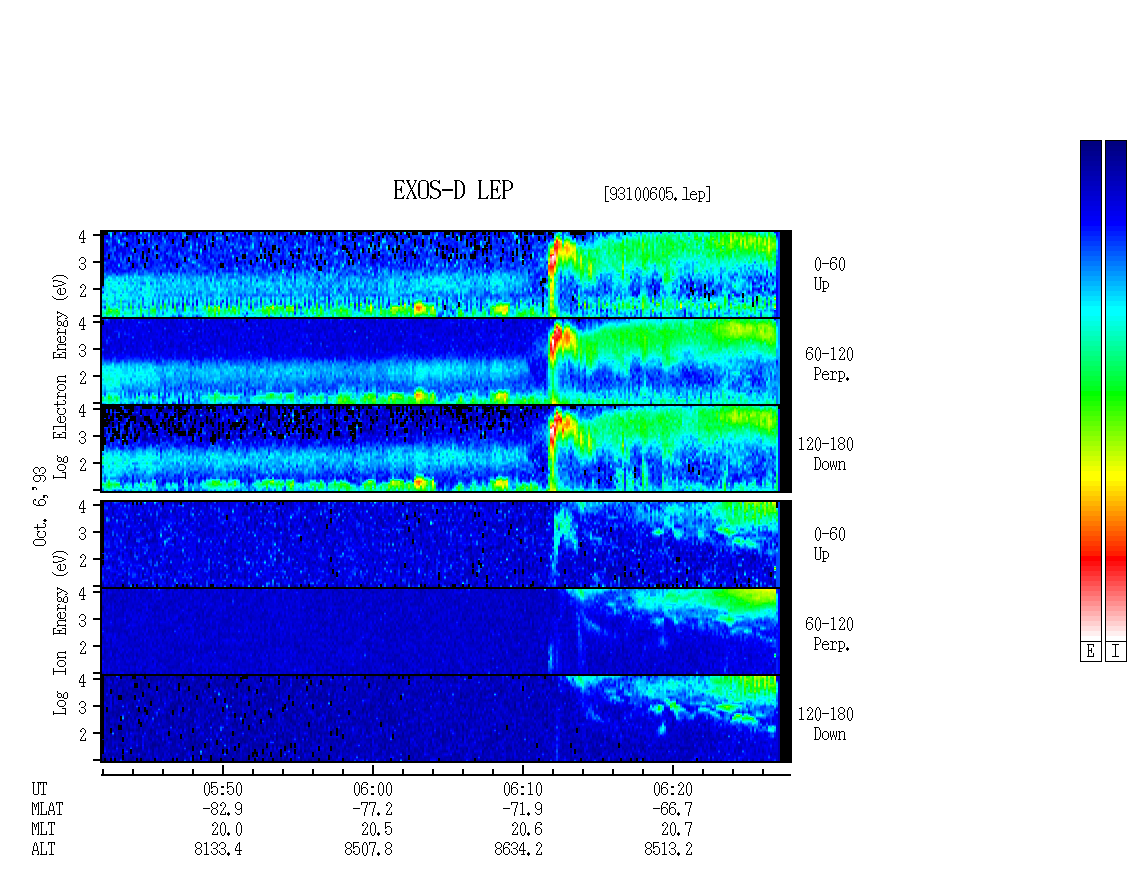Click the MLT value 20.5

coord(377,830)
